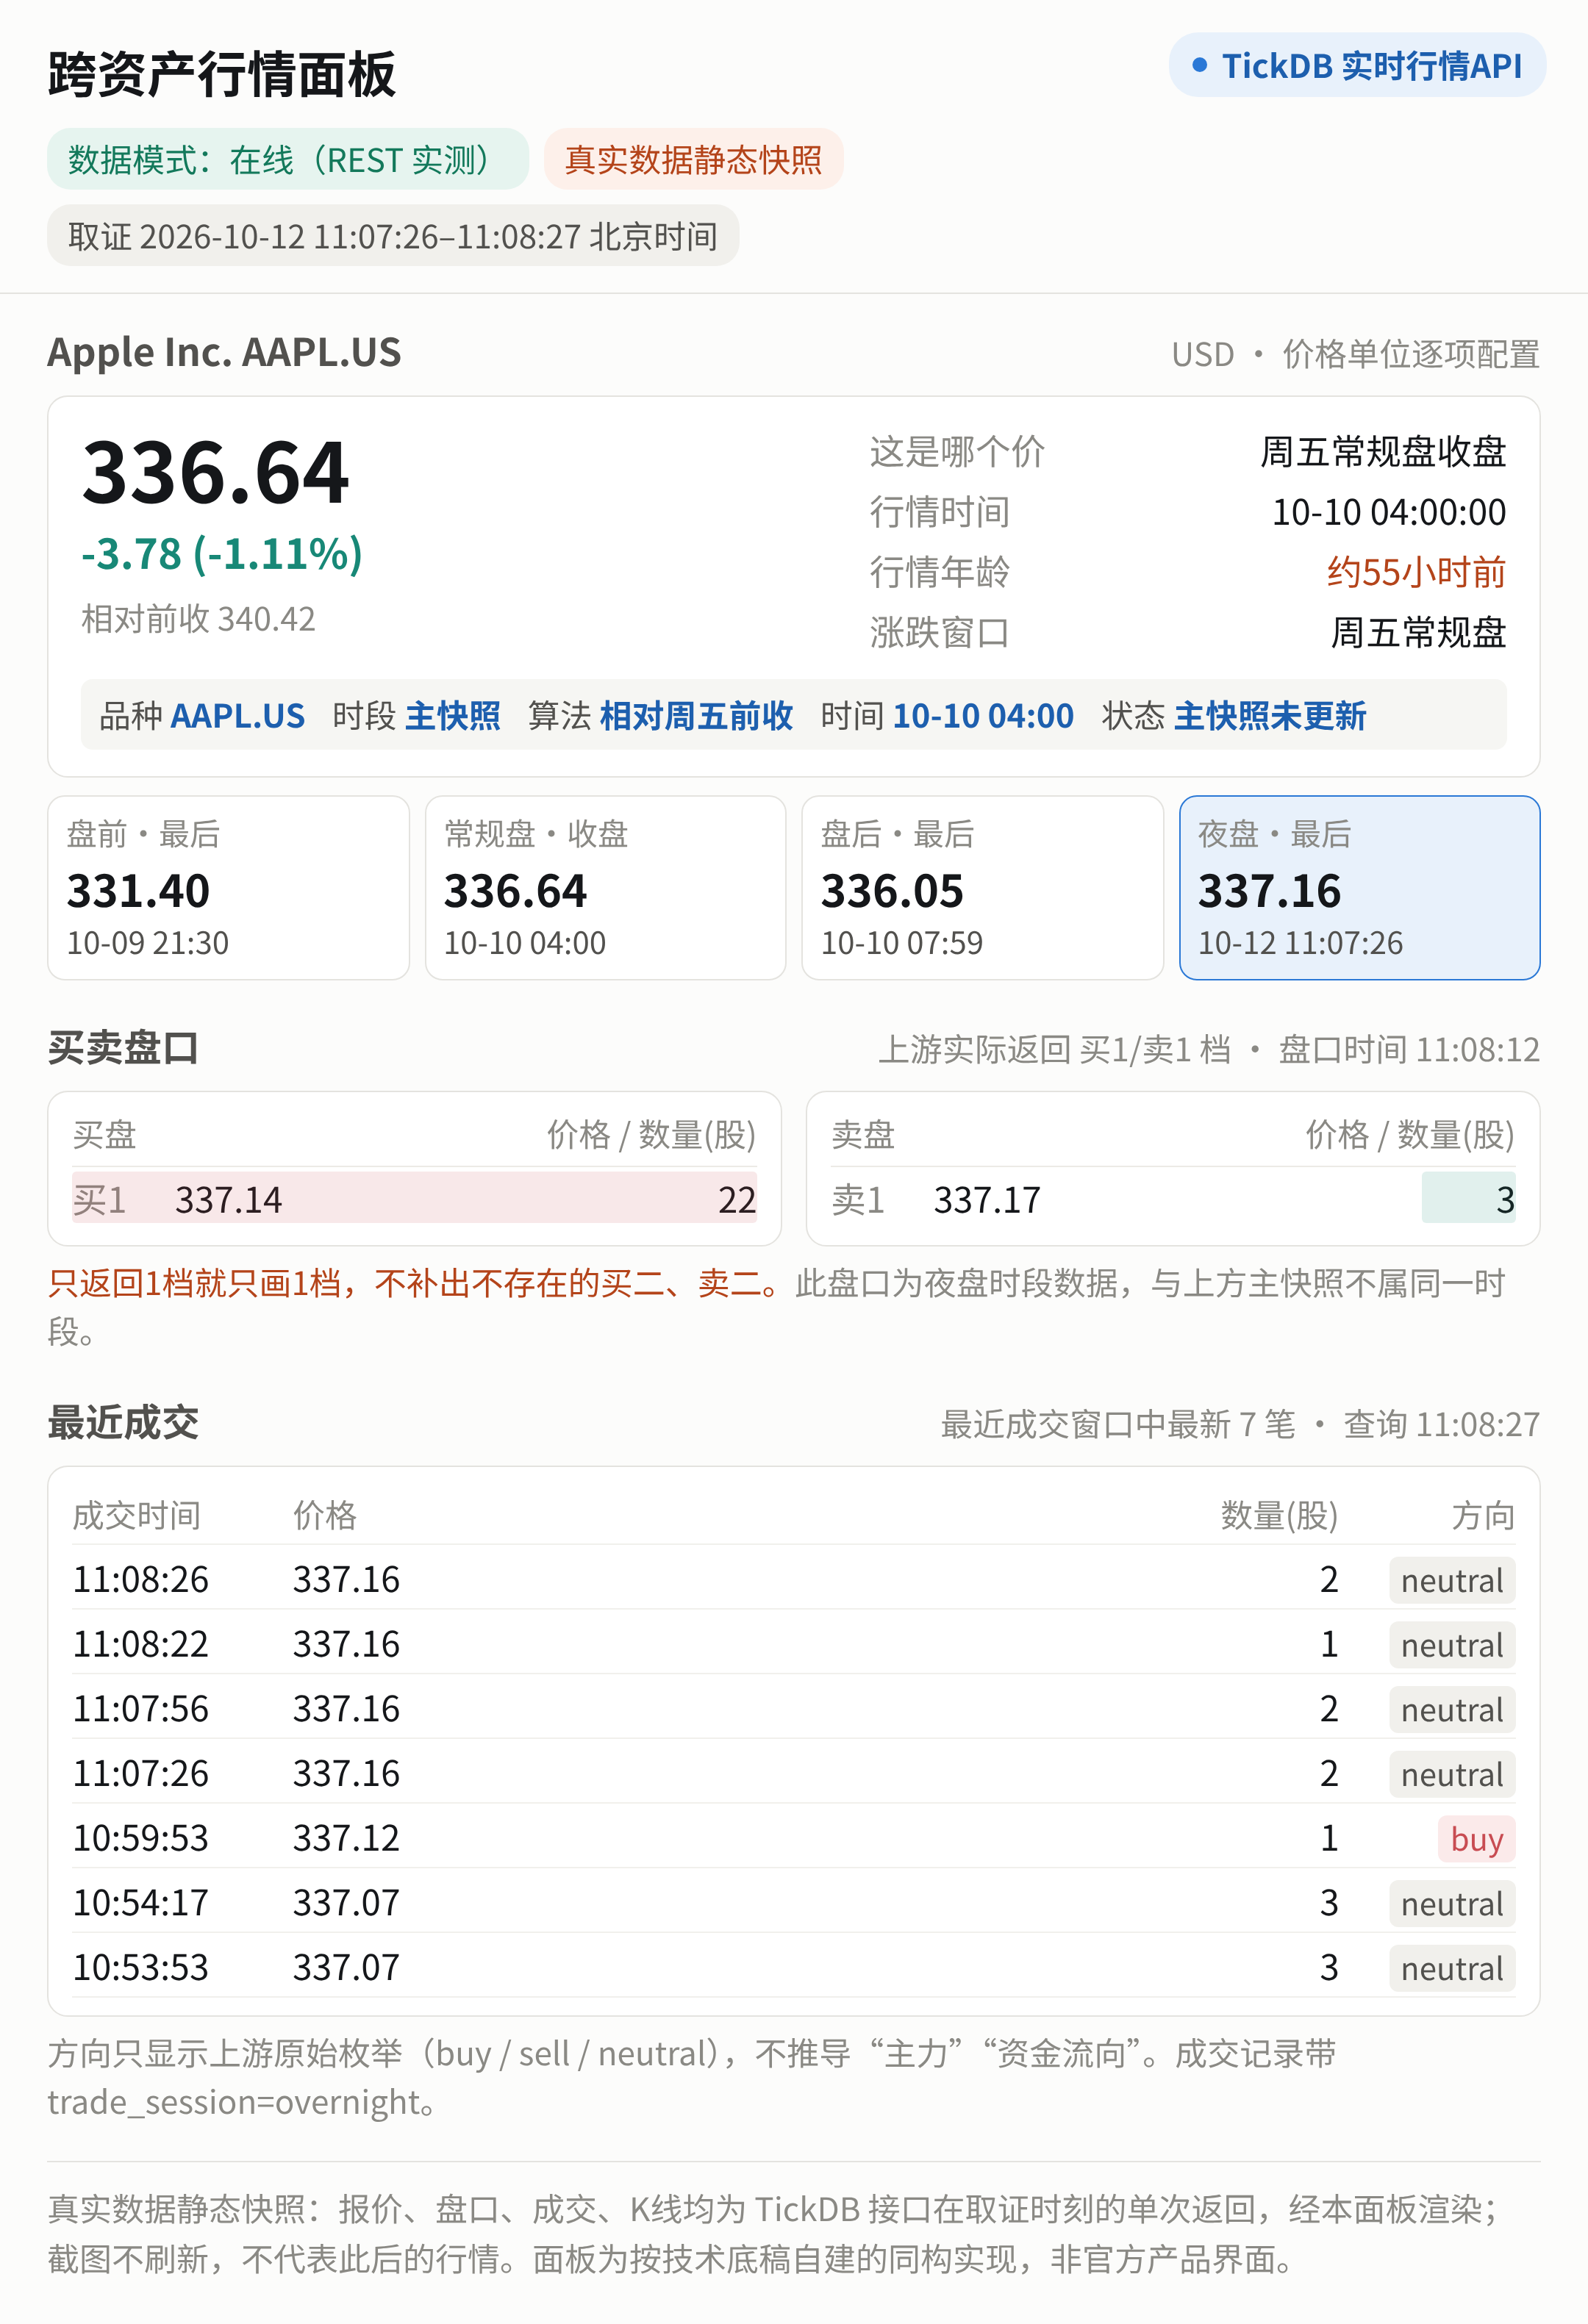Click the 跨资产行情面板 page title

[221, 74]
